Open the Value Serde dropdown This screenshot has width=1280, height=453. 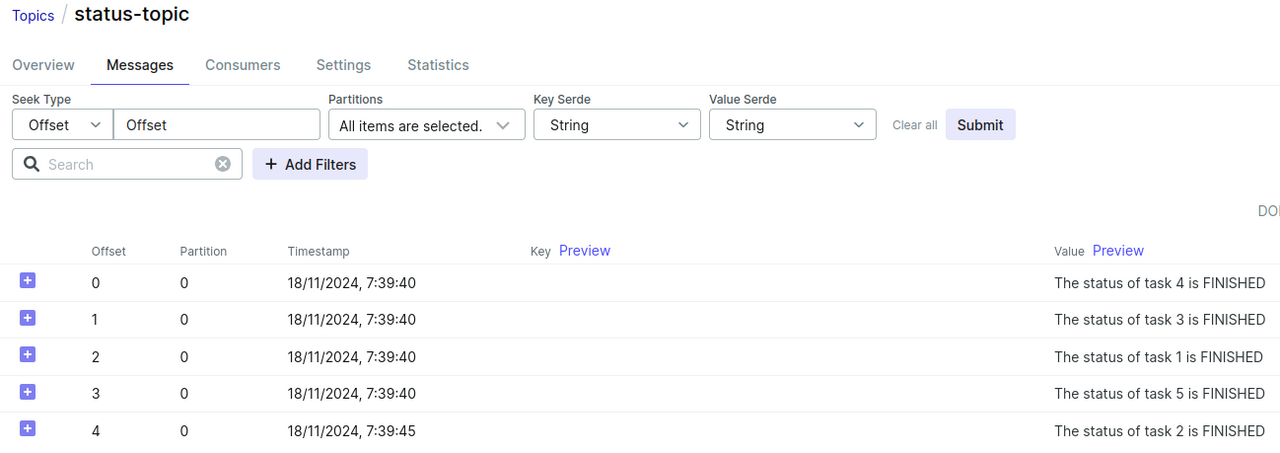[x=792, y=125]
